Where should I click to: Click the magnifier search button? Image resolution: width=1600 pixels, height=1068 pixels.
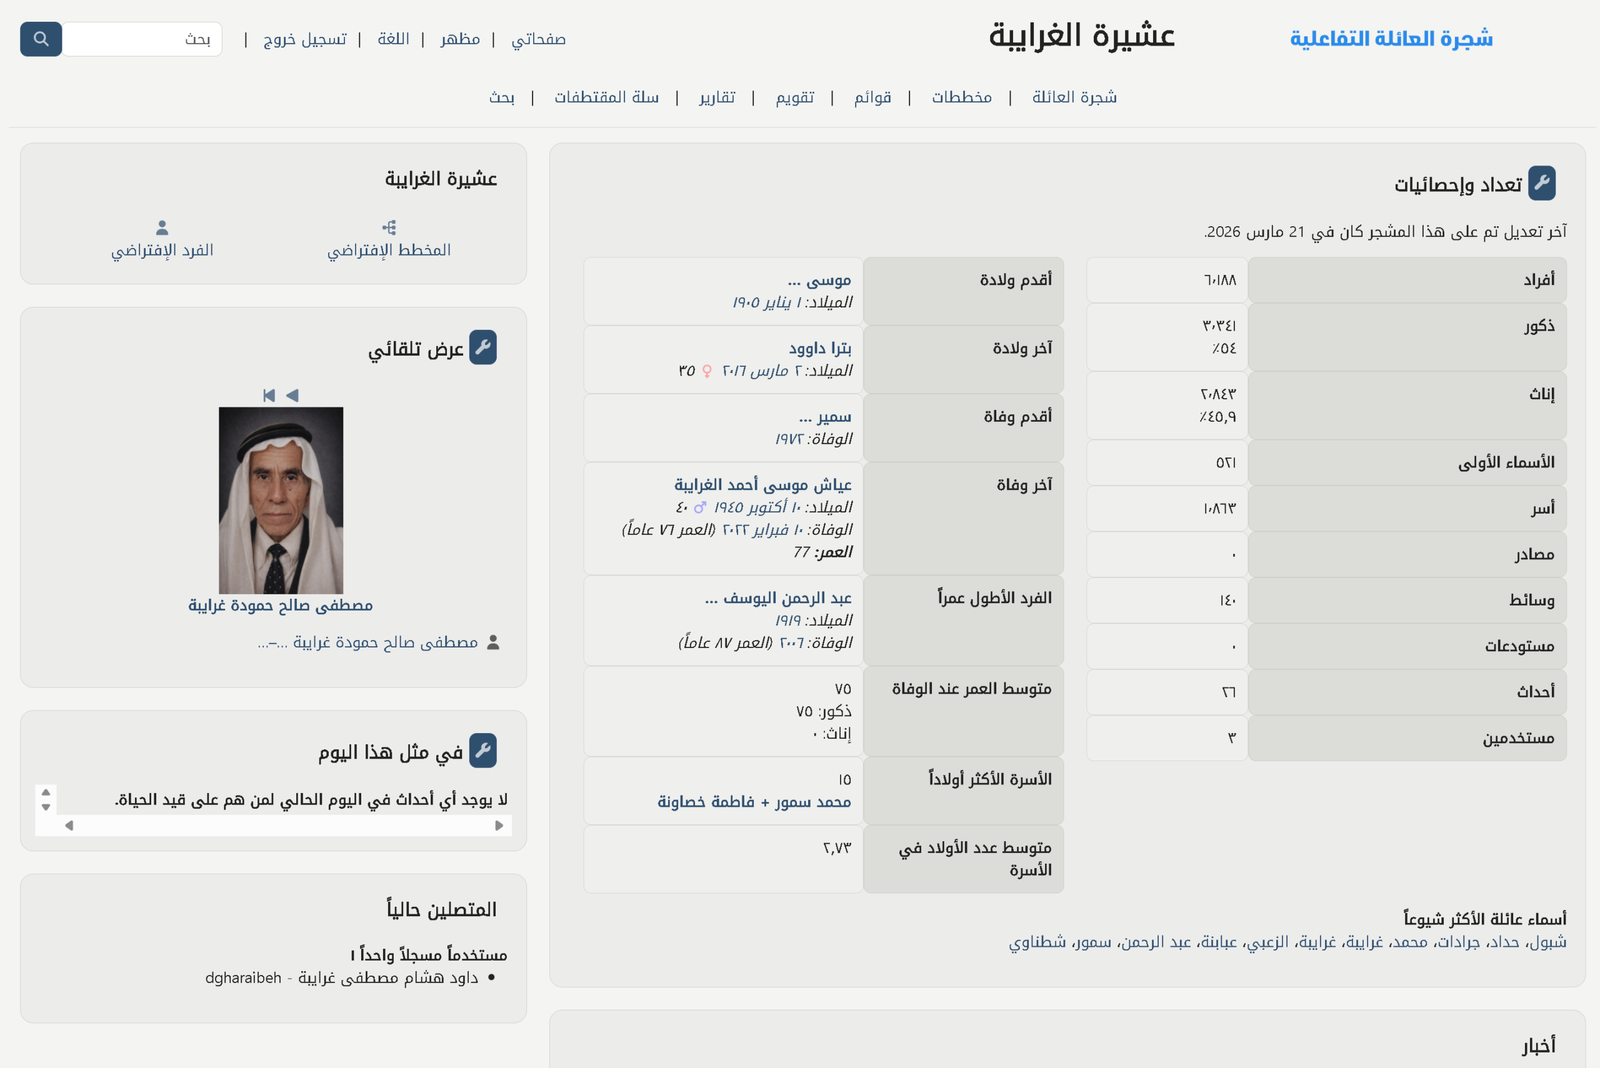pyautogui.click(x=41, y=39)
